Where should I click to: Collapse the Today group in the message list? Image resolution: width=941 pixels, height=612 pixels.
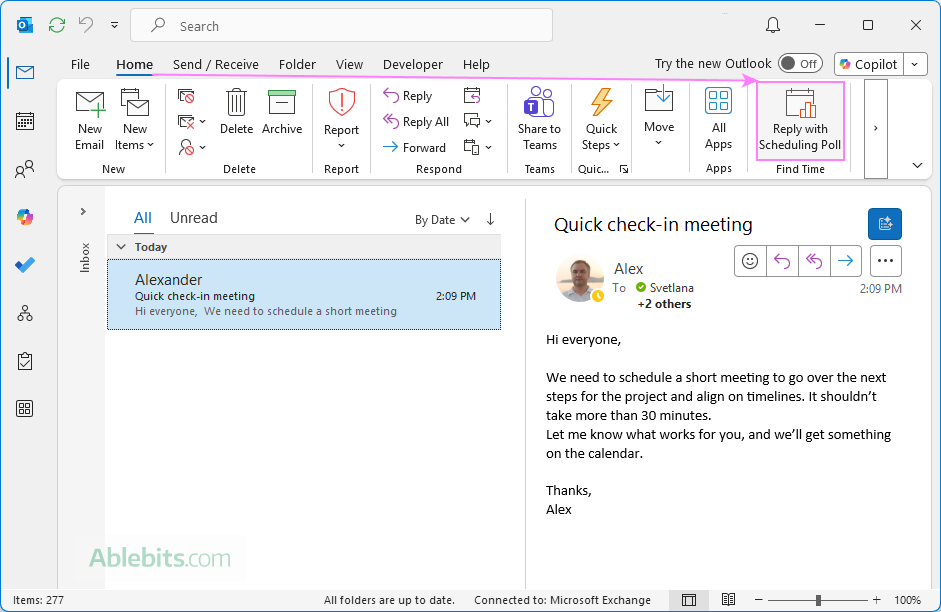(x=121, y=246)
